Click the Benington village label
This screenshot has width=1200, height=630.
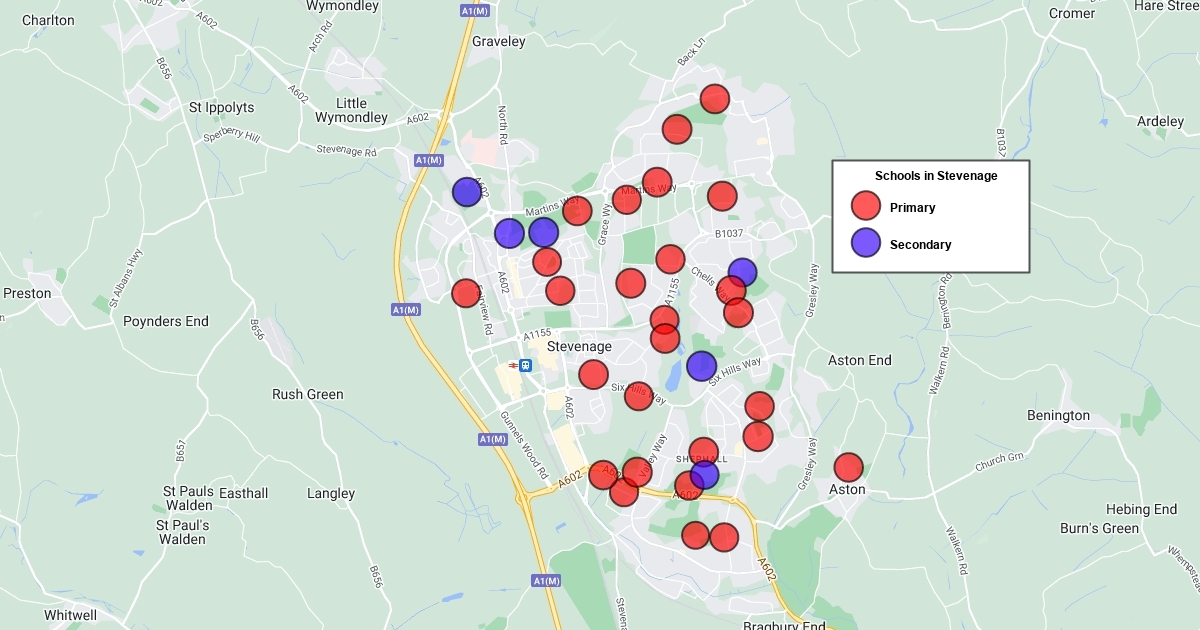point(1058,415)
